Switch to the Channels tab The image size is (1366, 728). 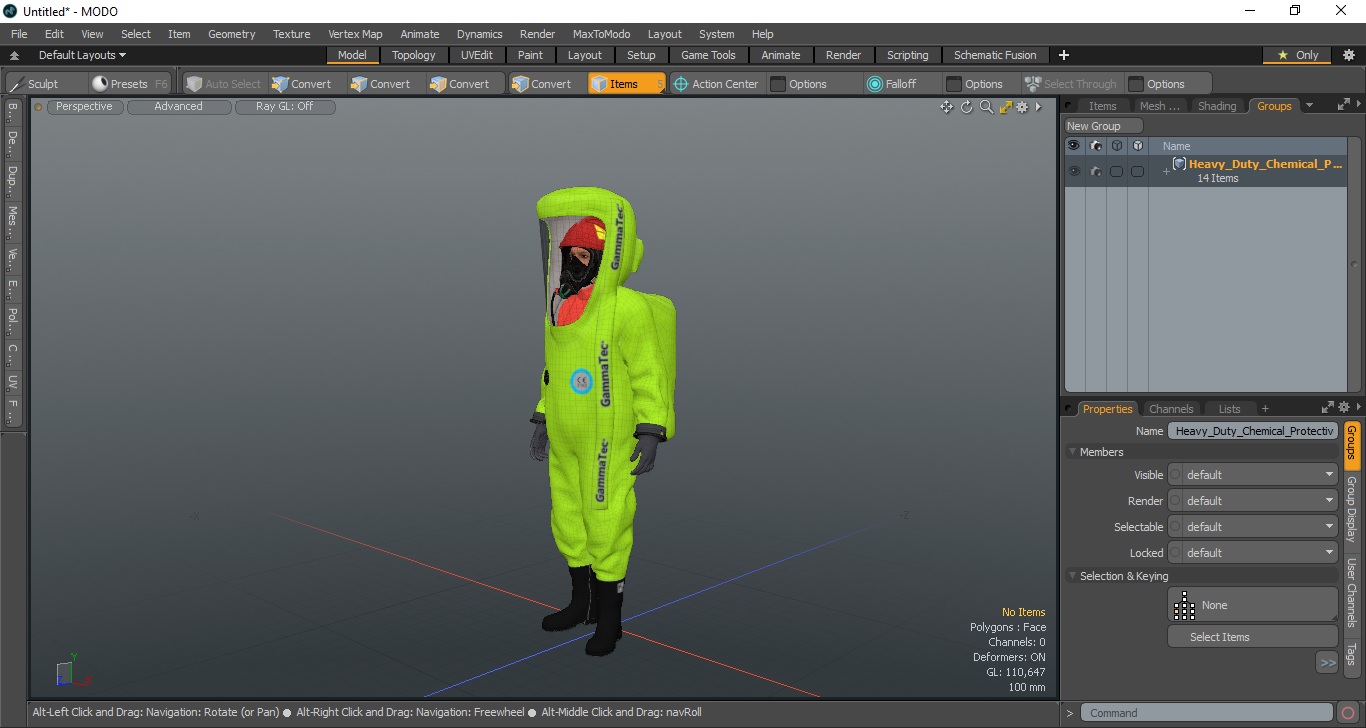coord(1171,409)
